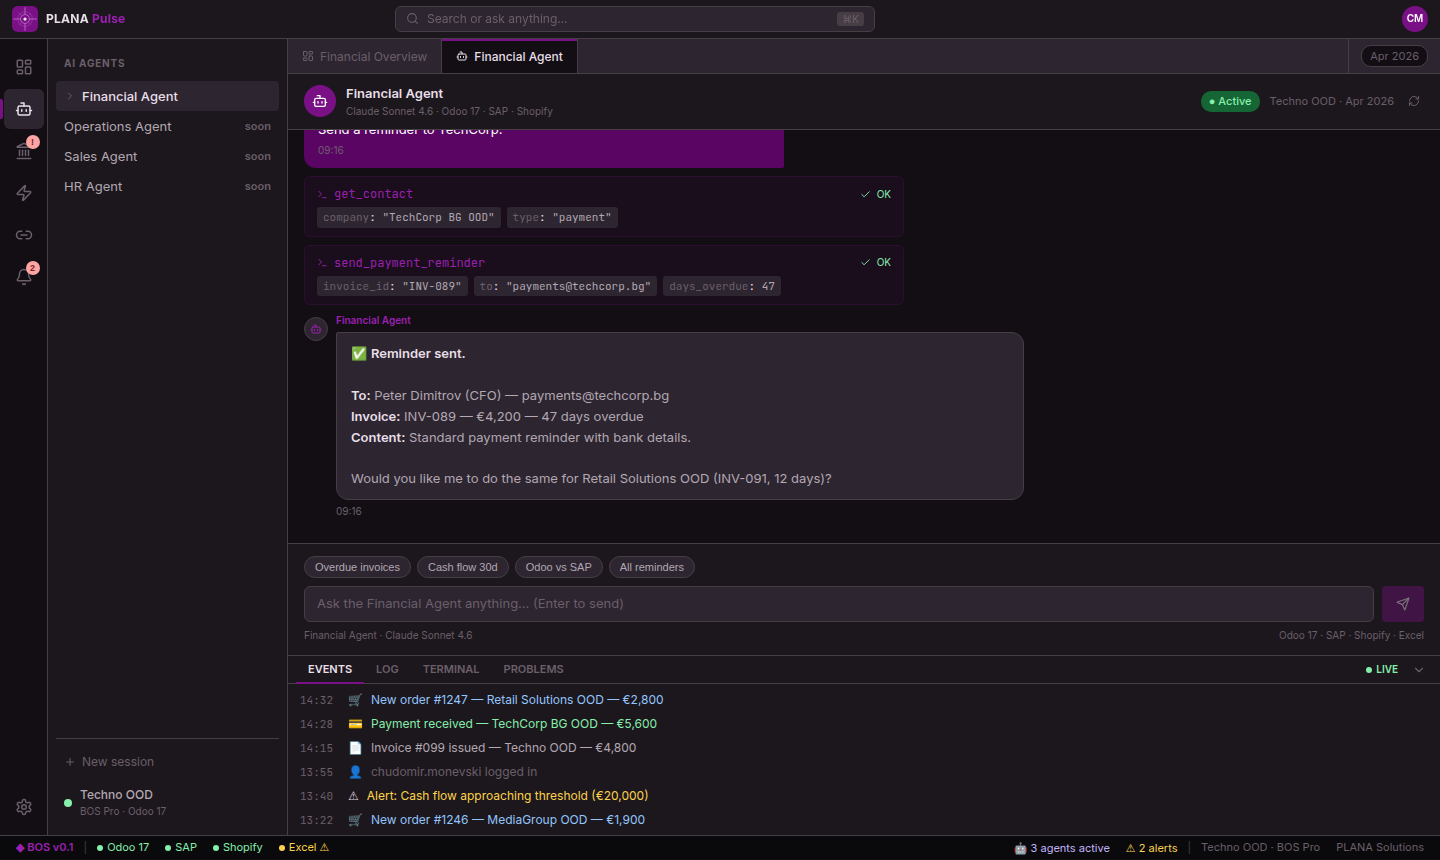Open settings gear in left sidebar
1440x860 pixels.
[x=24, y=807]
